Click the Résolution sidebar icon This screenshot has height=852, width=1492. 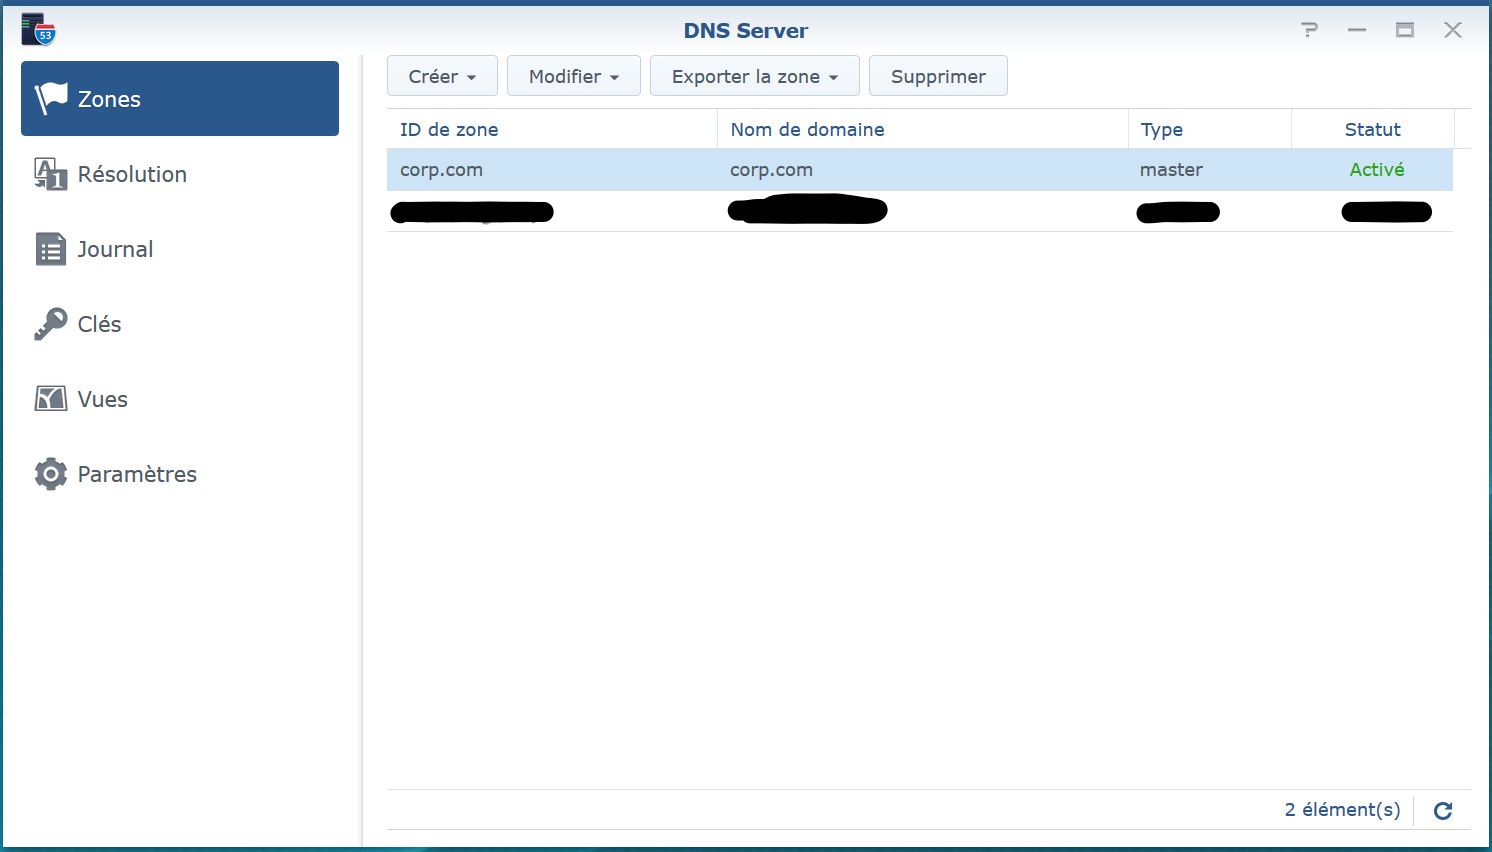(50, 174)
